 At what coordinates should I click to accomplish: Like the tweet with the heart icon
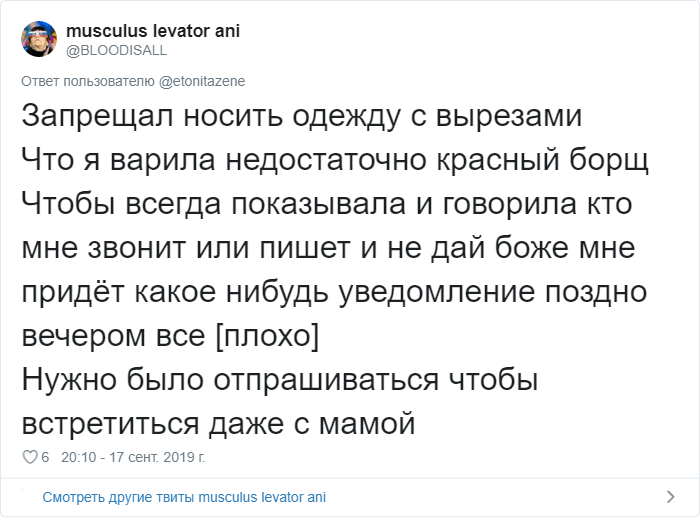point(28,458)
